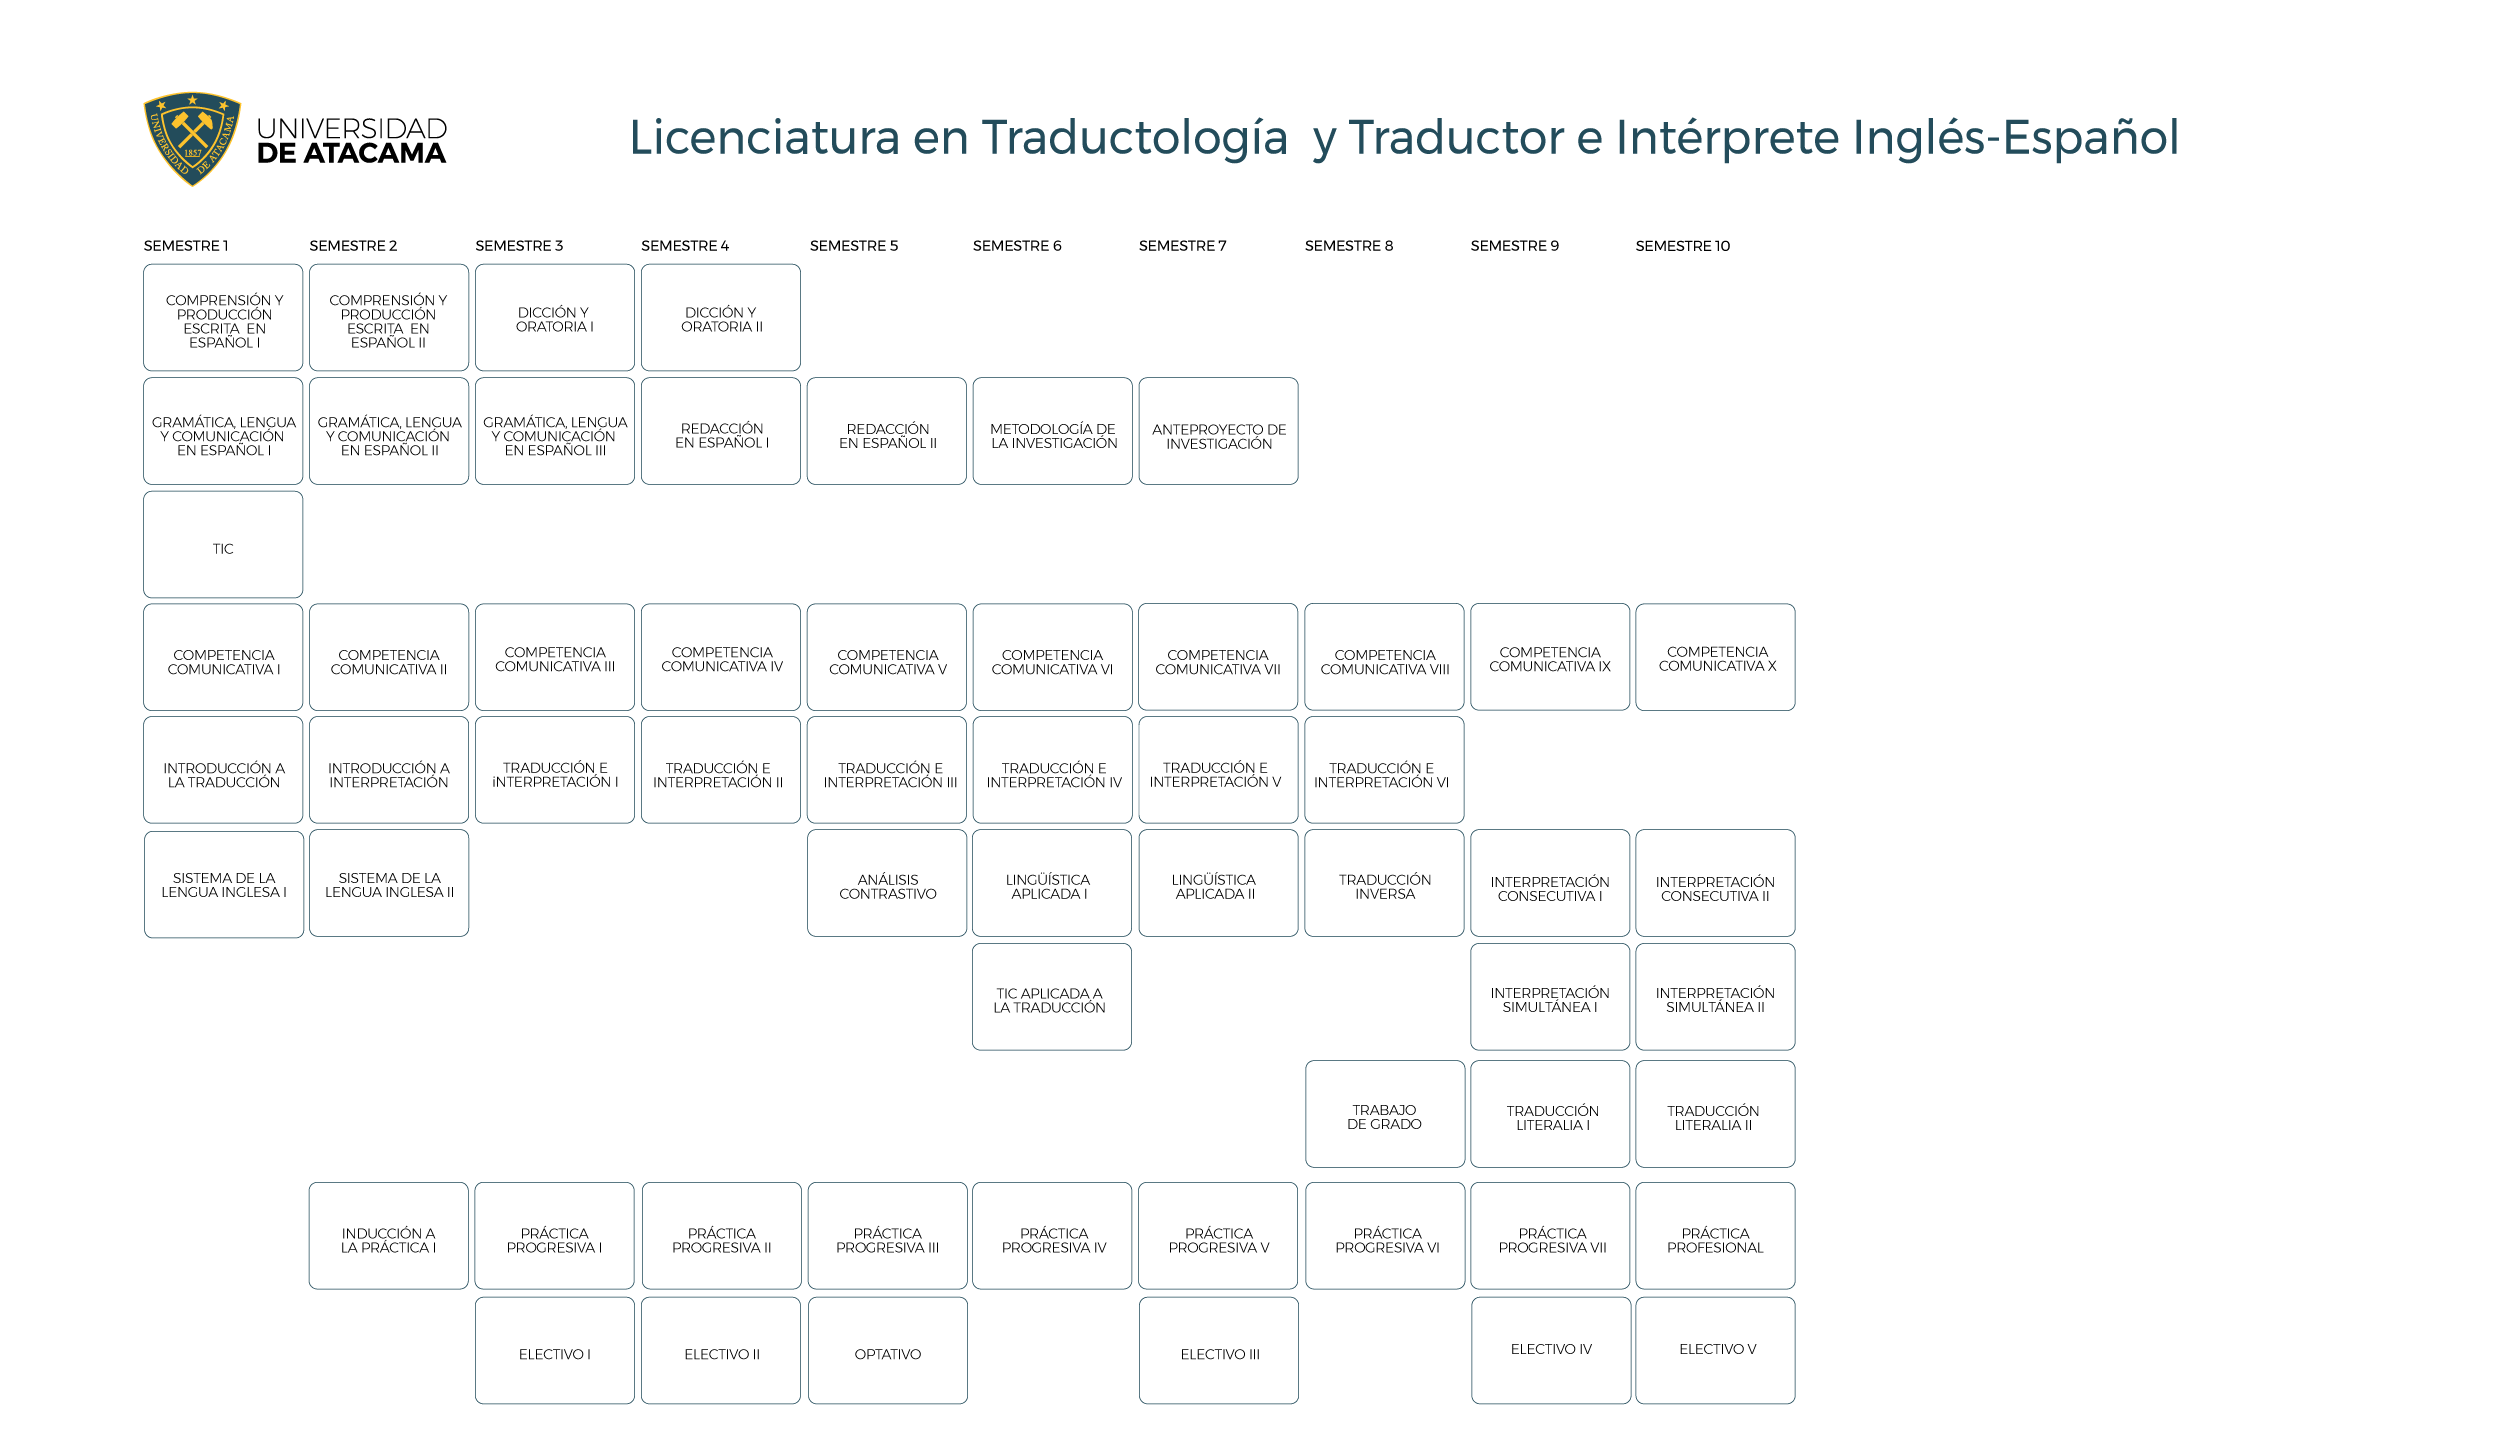
Task: Select the SEMESTRE 1 column header
Action: tap(186, 246)
